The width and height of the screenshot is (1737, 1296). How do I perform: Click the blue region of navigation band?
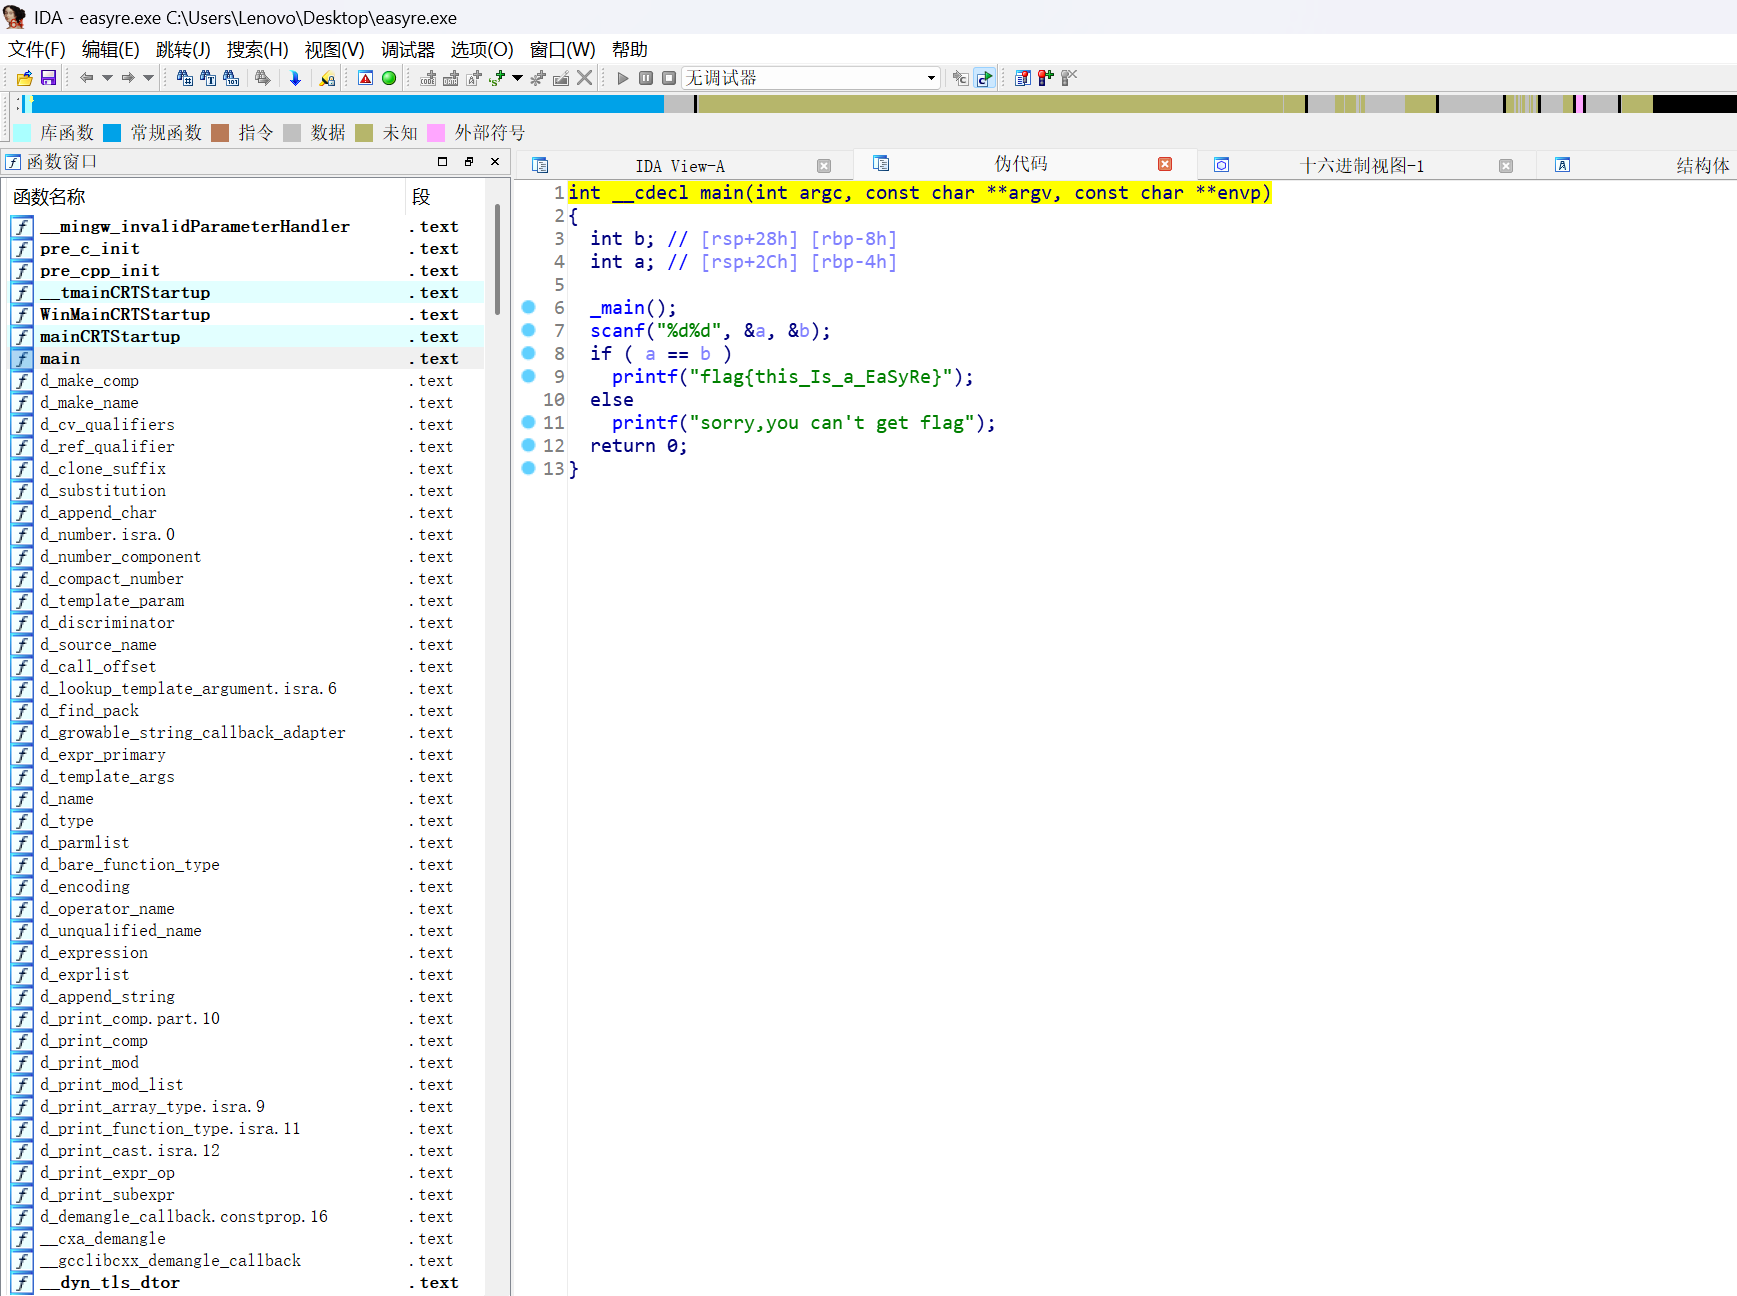pos(350,104)
